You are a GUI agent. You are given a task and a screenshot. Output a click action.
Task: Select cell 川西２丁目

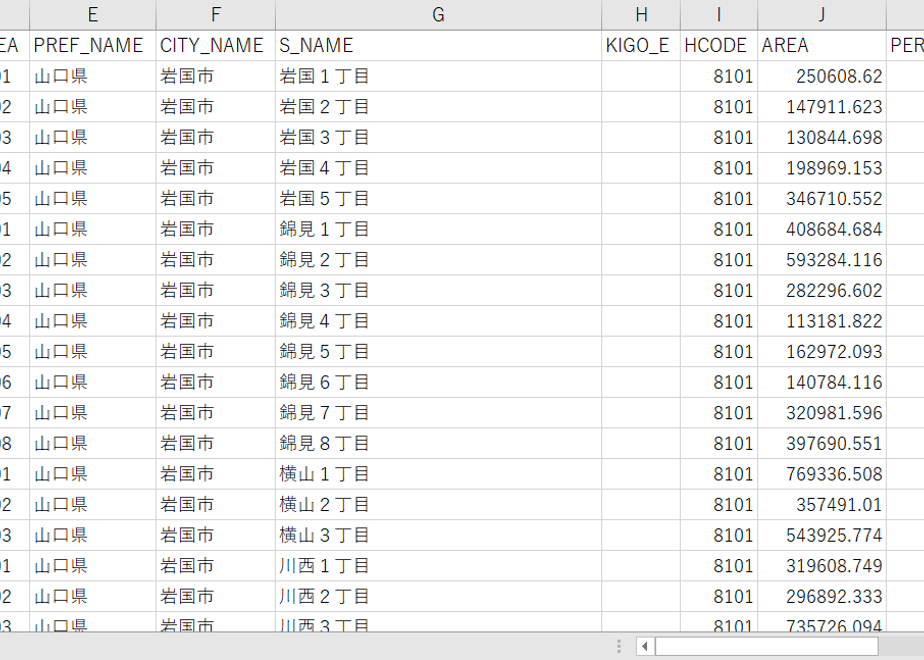(x=438, y=597)
